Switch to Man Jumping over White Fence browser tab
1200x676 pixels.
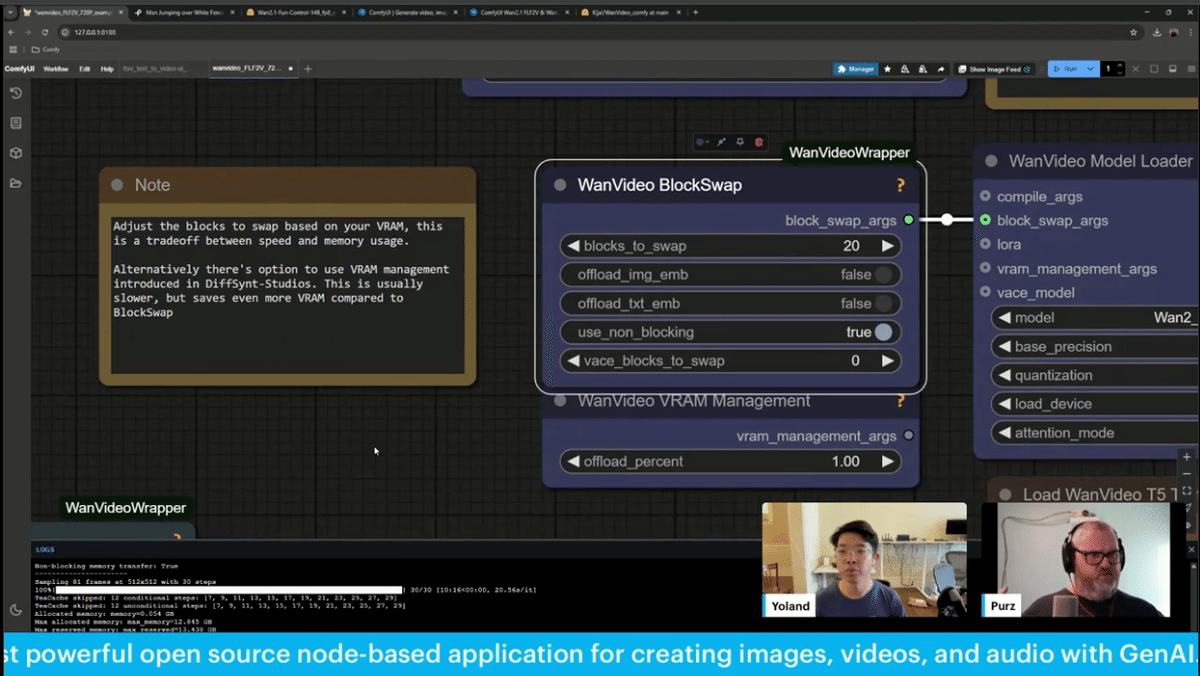tap(184, 12)
